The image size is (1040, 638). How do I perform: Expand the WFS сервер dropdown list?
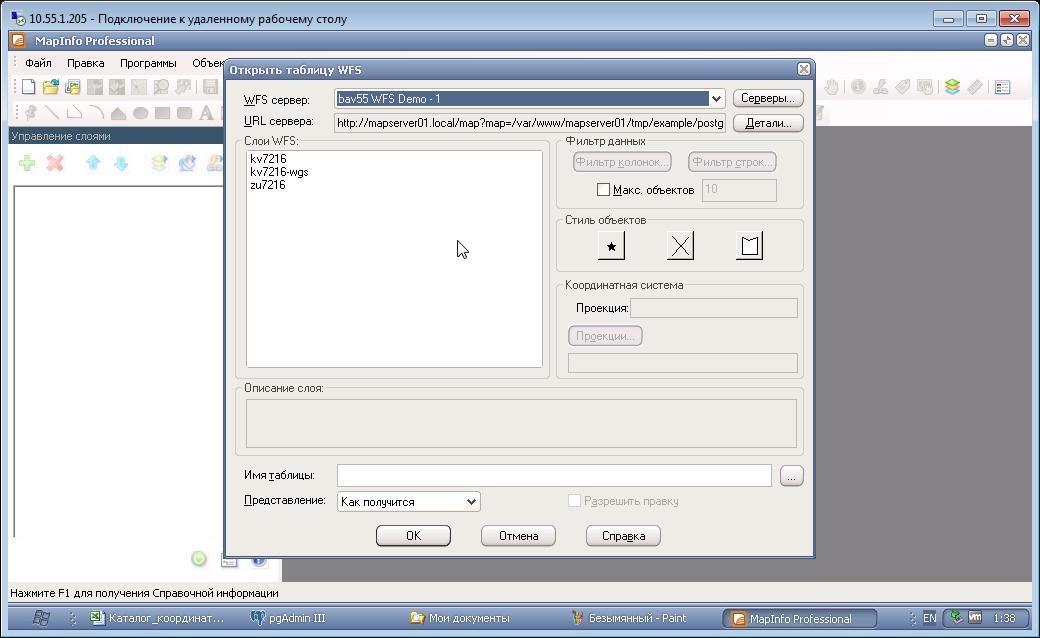coord(716,99)
